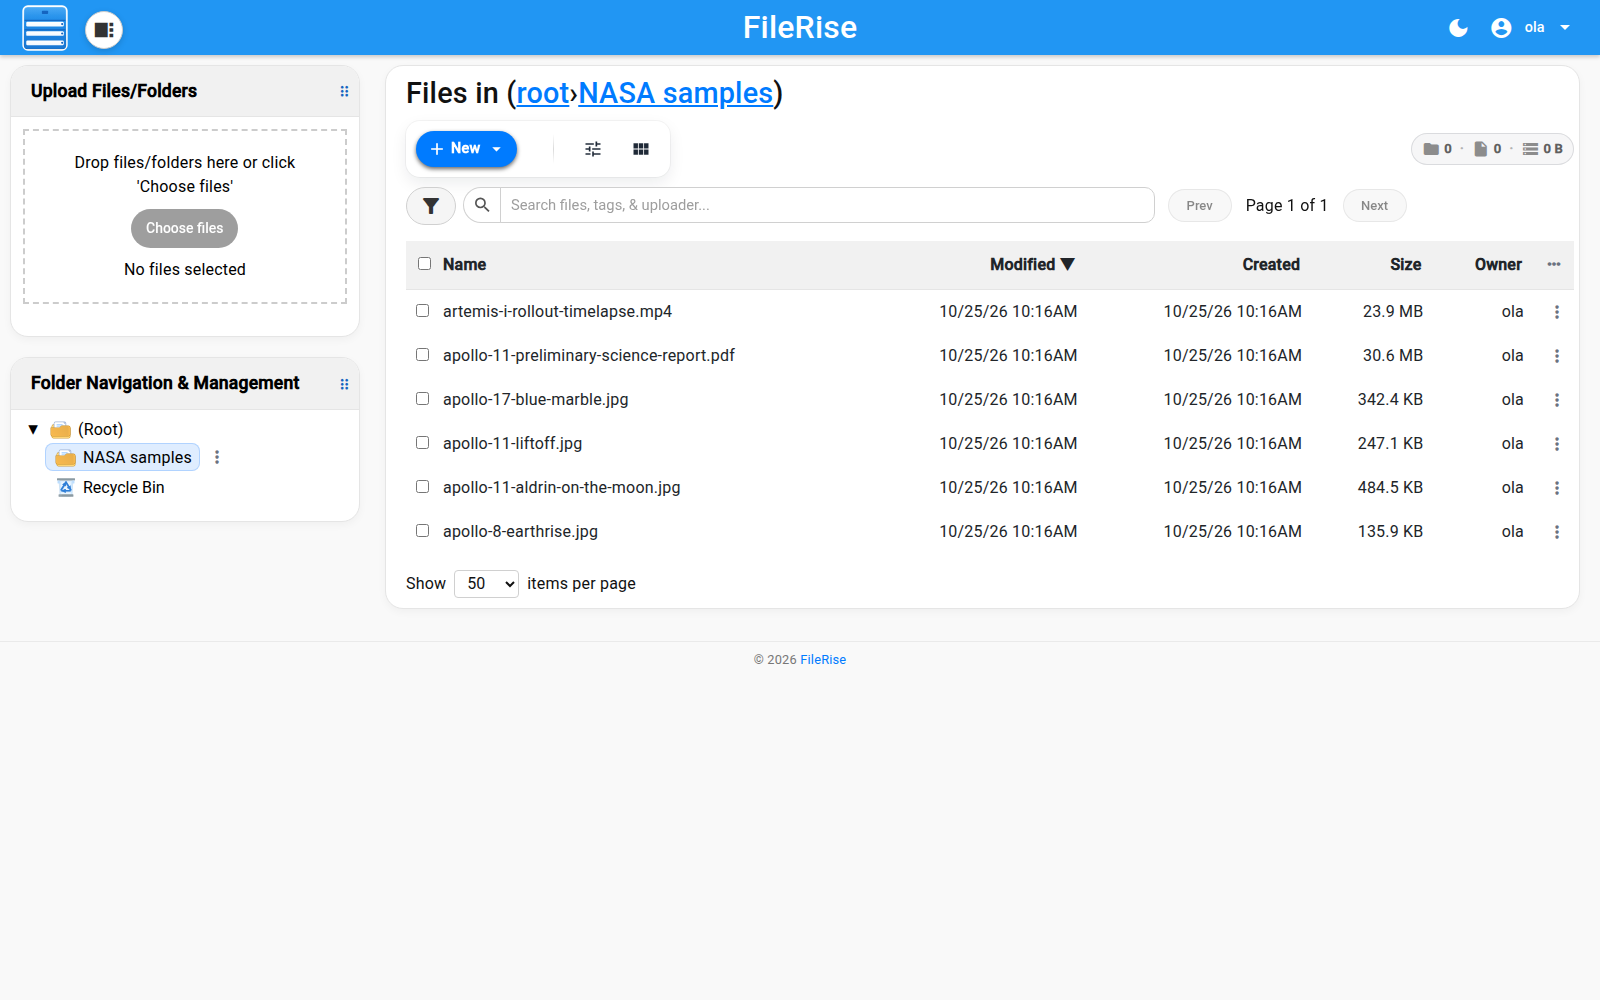Open the ola user account menu
The height and width of the screenshot is (1000, 1600).
1531,28
